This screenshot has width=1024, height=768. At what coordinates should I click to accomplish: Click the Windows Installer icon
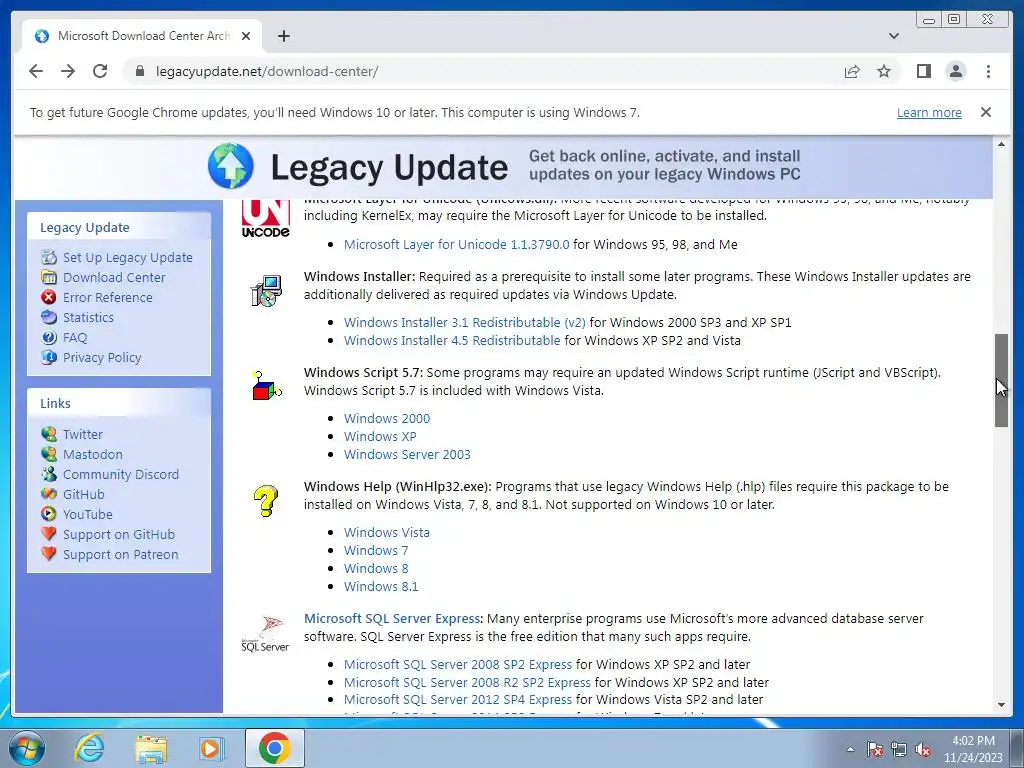point(266,291)
